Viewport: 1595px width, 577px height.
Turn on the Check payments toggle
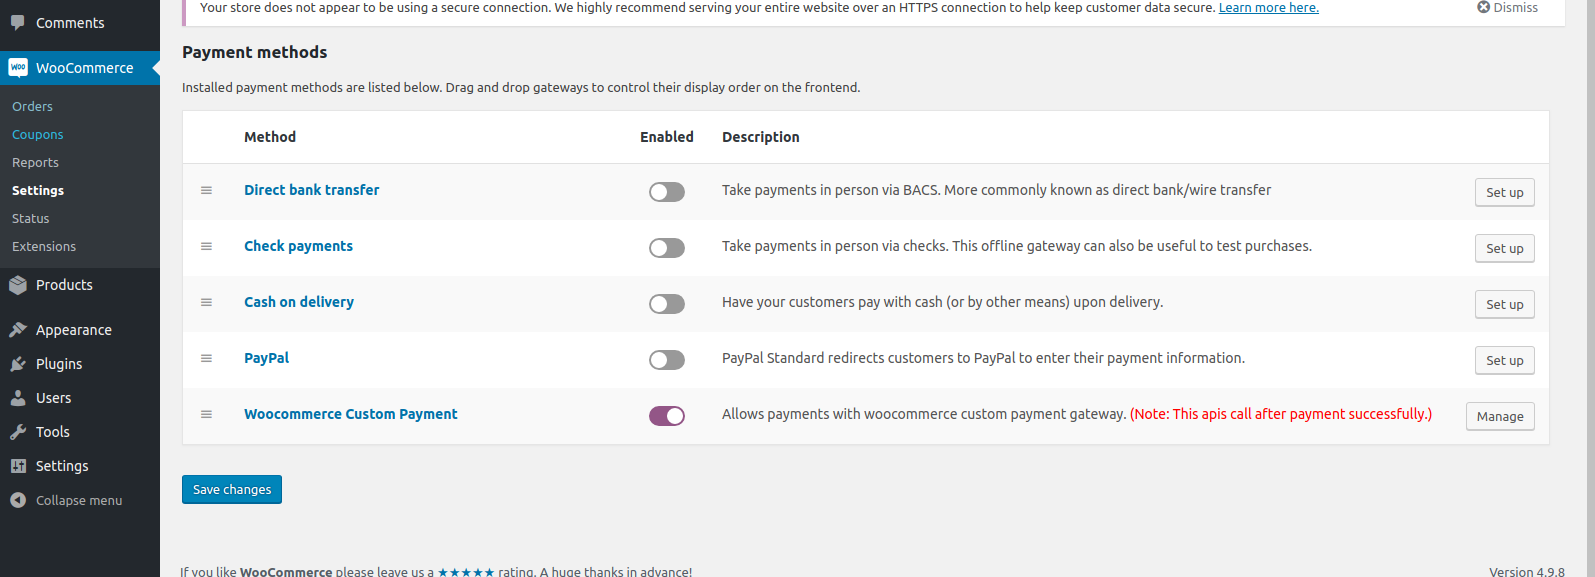click(667, 248)
